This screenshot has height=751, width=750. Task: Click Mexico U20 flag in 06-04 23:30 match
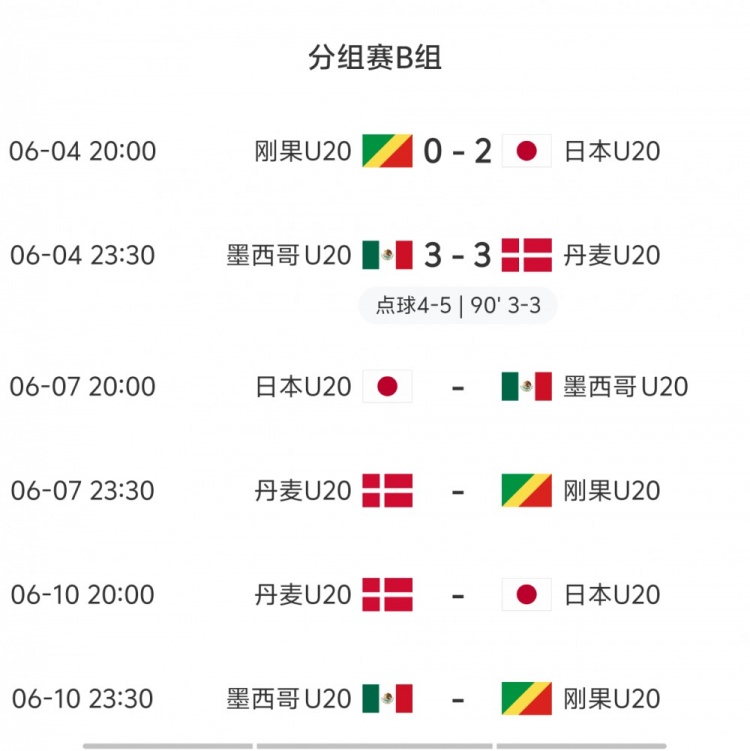pos(387,255)
